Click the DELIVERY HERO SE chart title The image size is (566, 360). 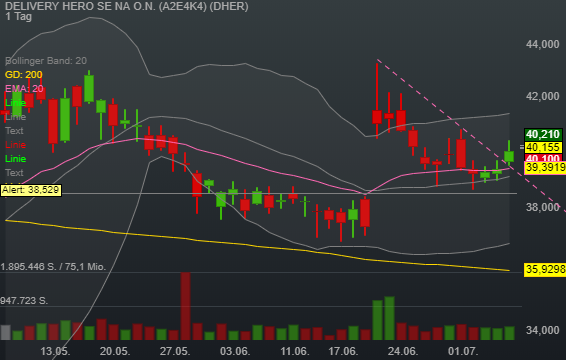click(127, 6)
